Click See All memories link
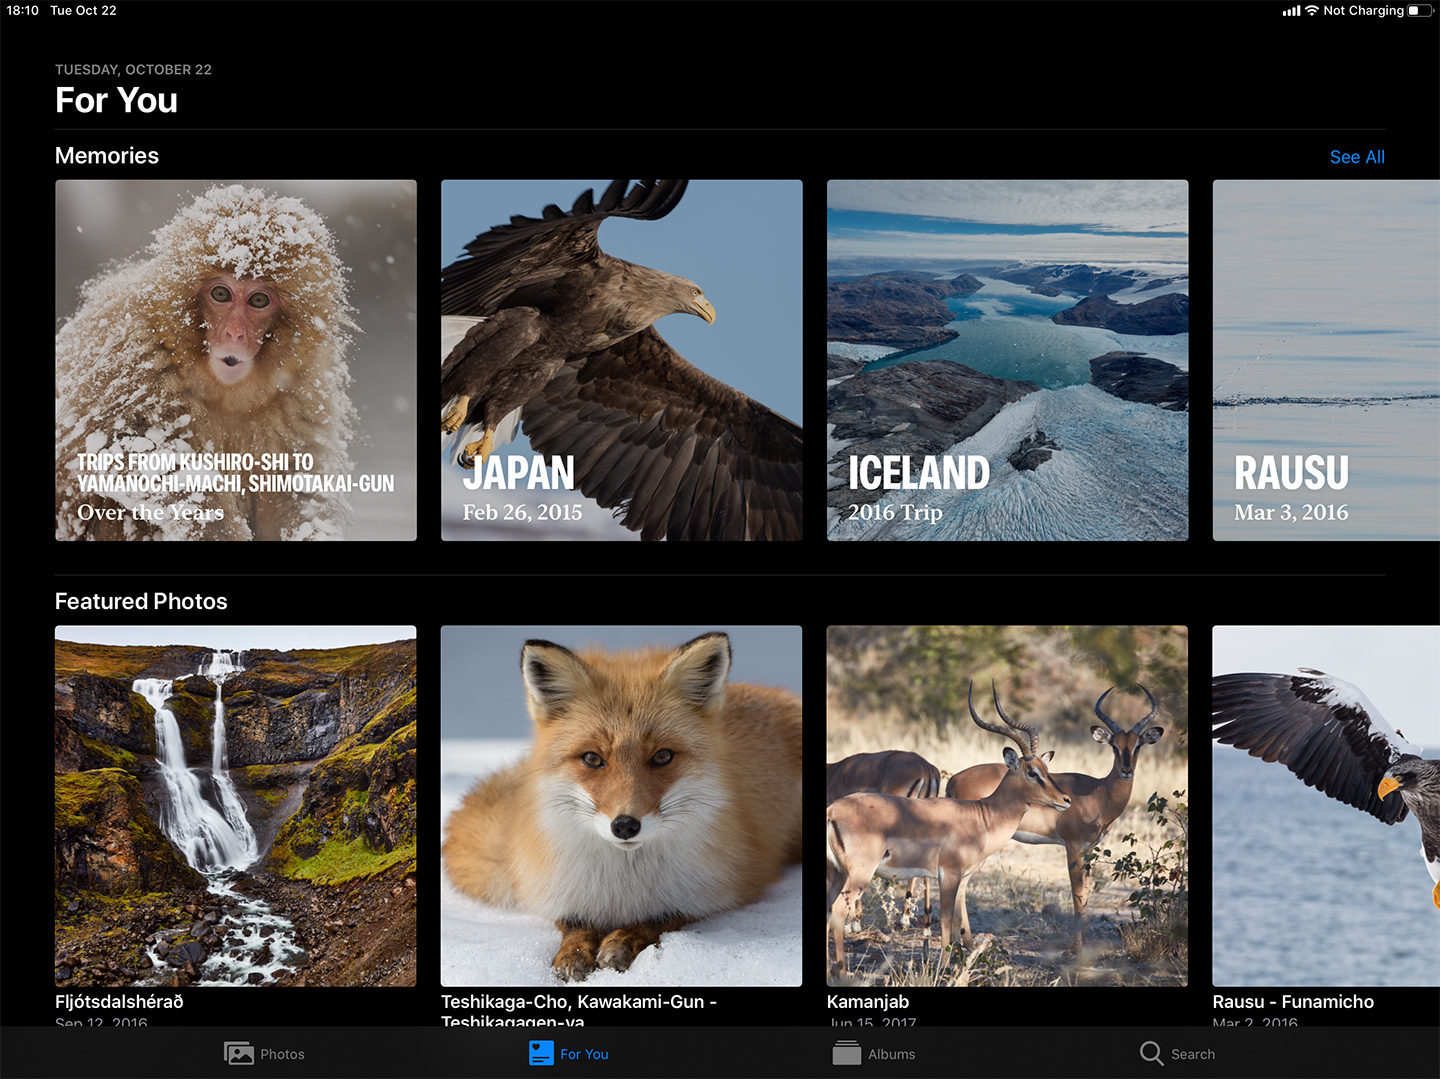Image resolution: width=1440 pixels, height=1079 pixels. point(1356,157)
